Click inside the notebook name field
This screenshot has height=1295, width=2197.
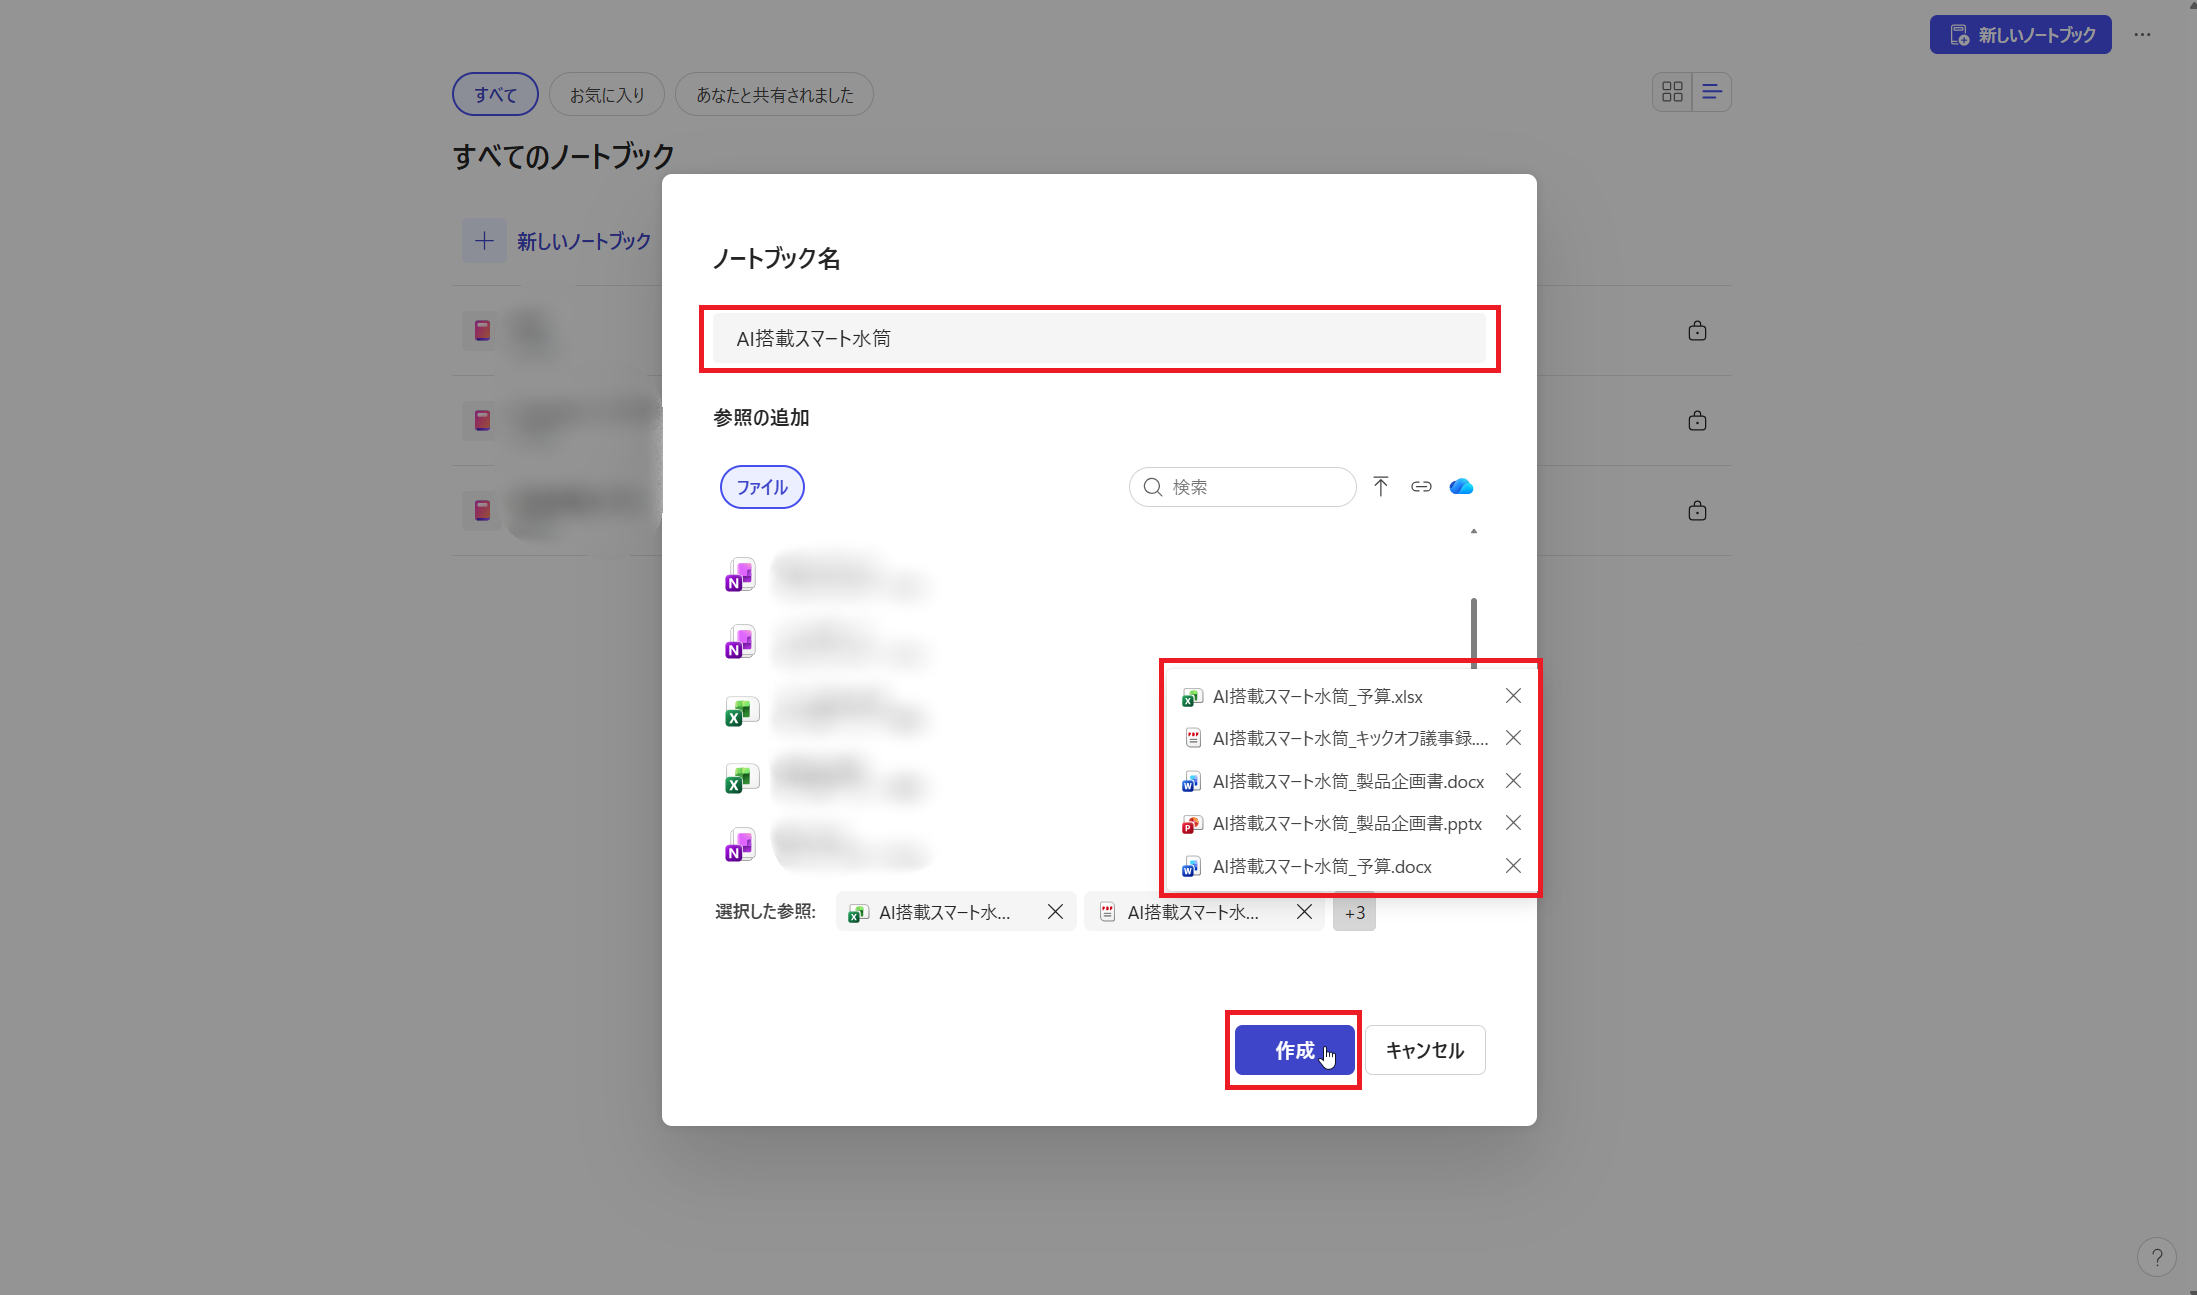1098,338
